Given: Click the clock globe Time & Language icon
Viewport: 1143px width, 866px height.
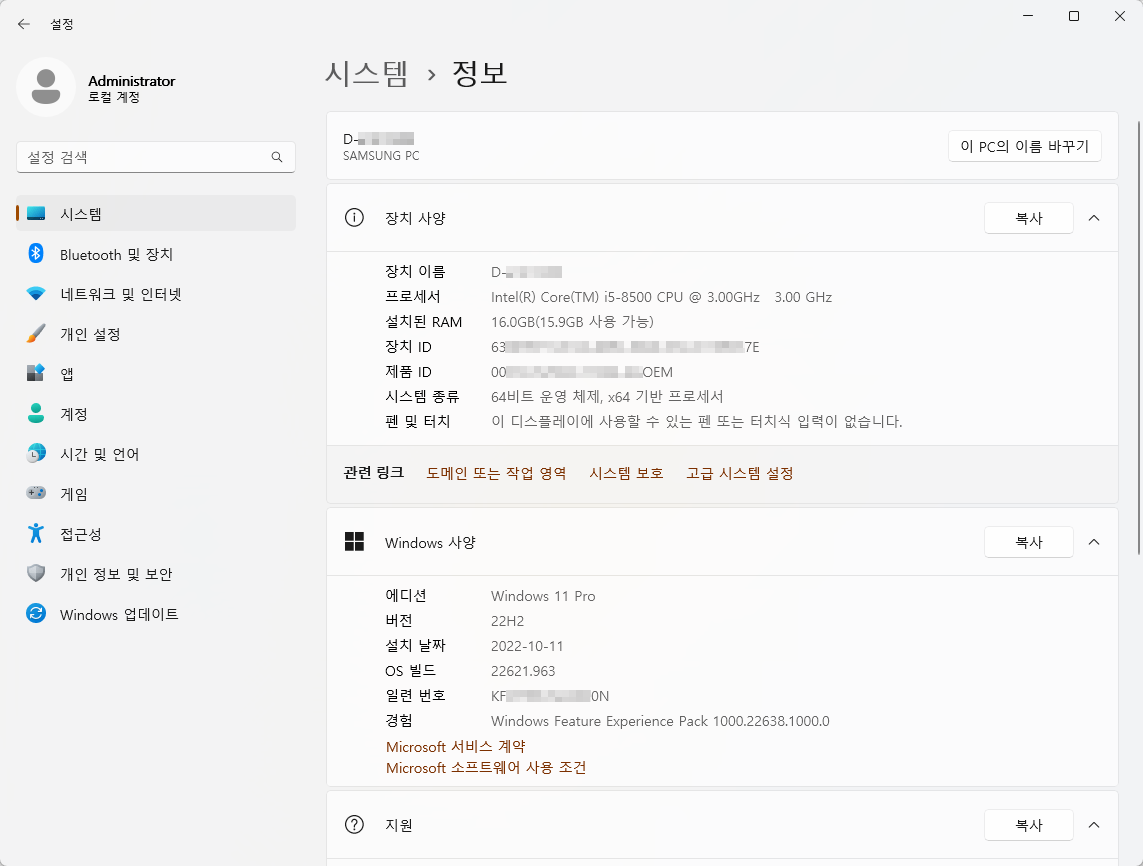Looking at the screenshot, I should tap(36, 453).
